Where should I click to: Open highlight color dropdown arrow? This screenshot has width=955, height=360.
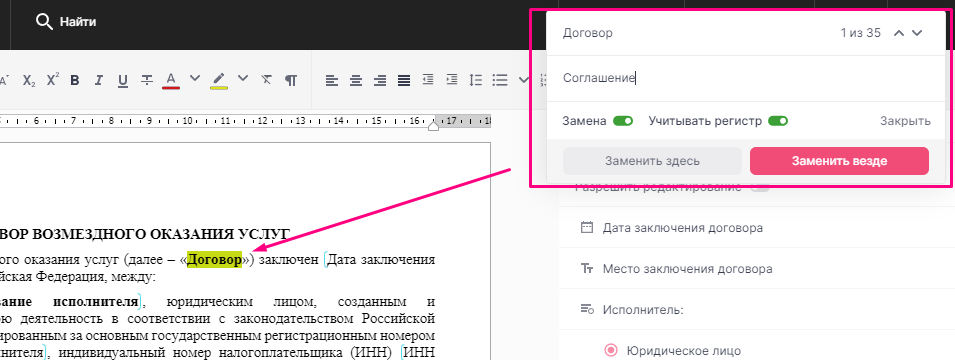point(243,78)
